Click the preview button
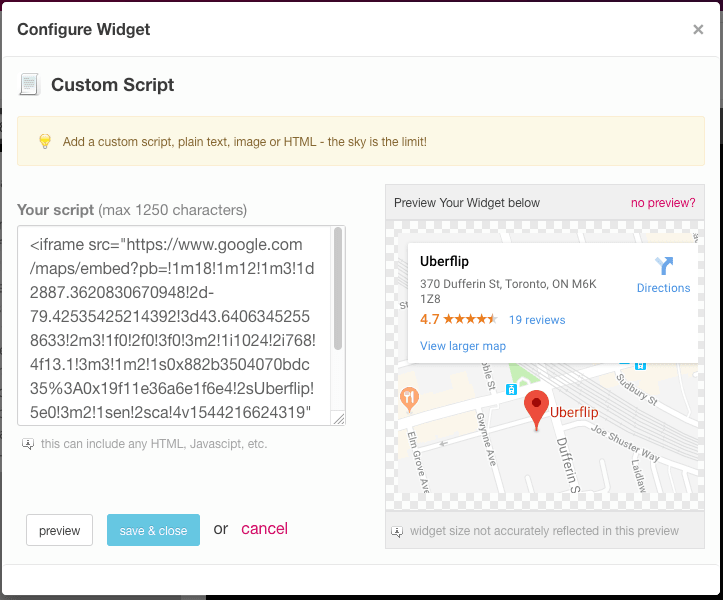This screenshot has width=723, height=600. tap(59, 530)
